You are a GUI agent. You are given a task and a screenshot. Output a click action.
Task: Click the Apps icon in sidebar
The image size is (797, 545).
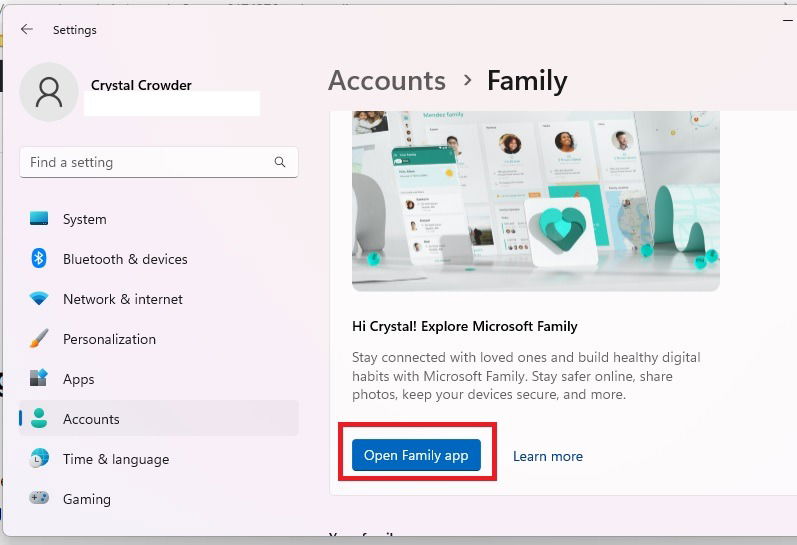coord(39,378)
